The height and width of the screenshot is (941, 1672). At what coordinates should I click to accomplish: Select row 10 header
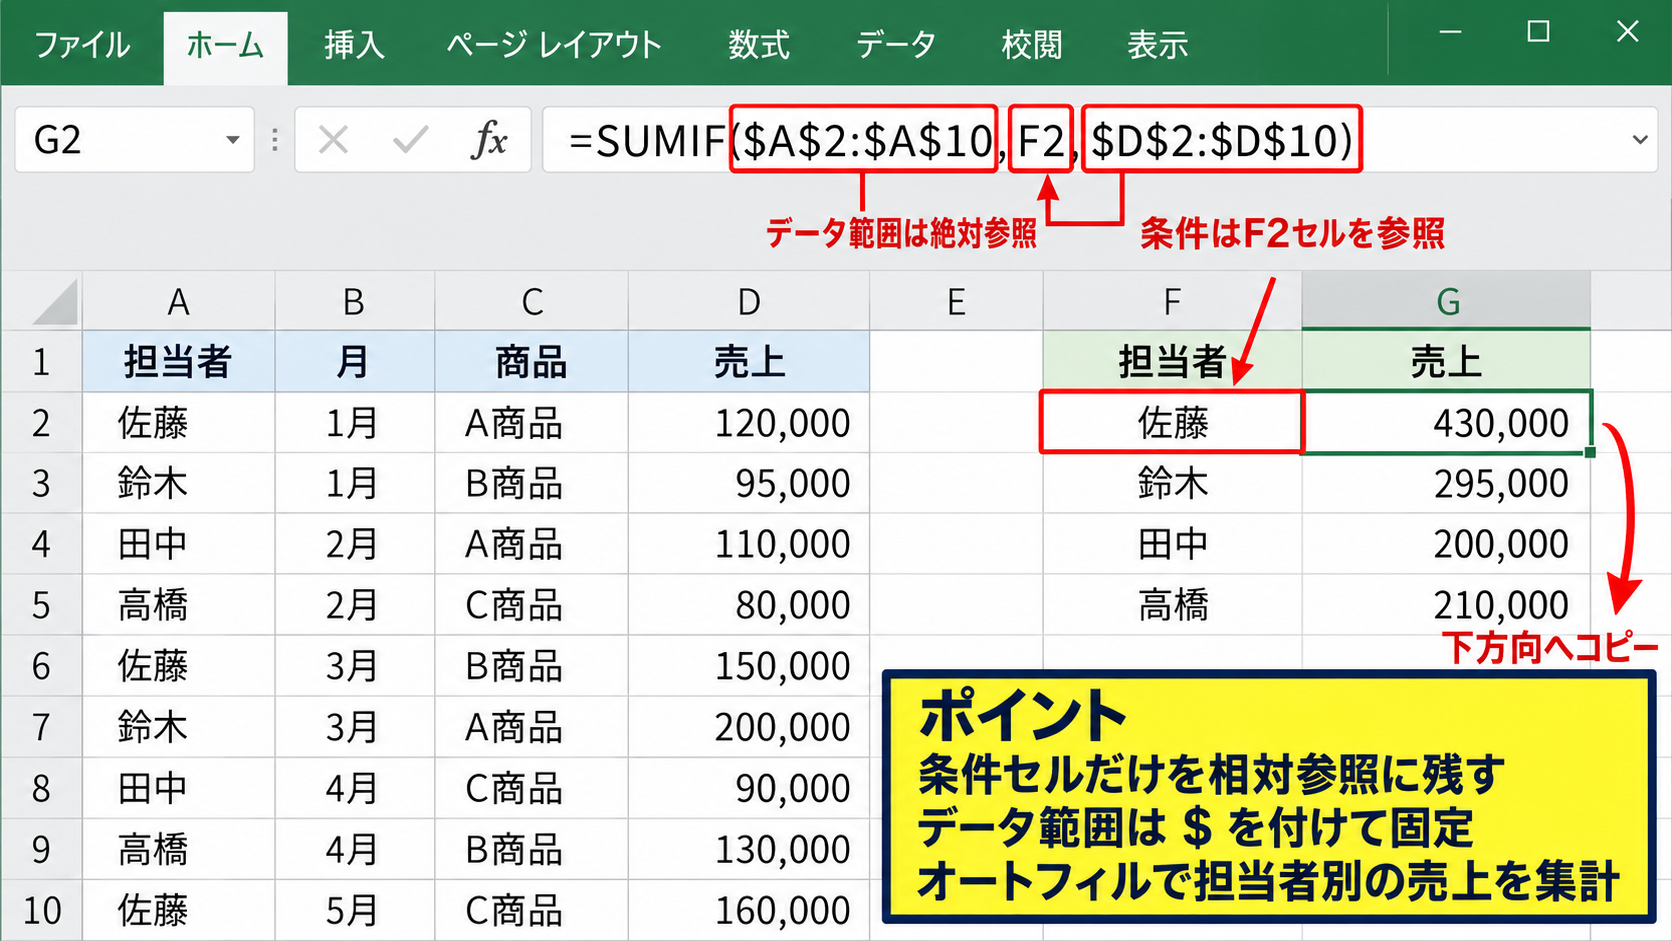[x=41, y=910]
